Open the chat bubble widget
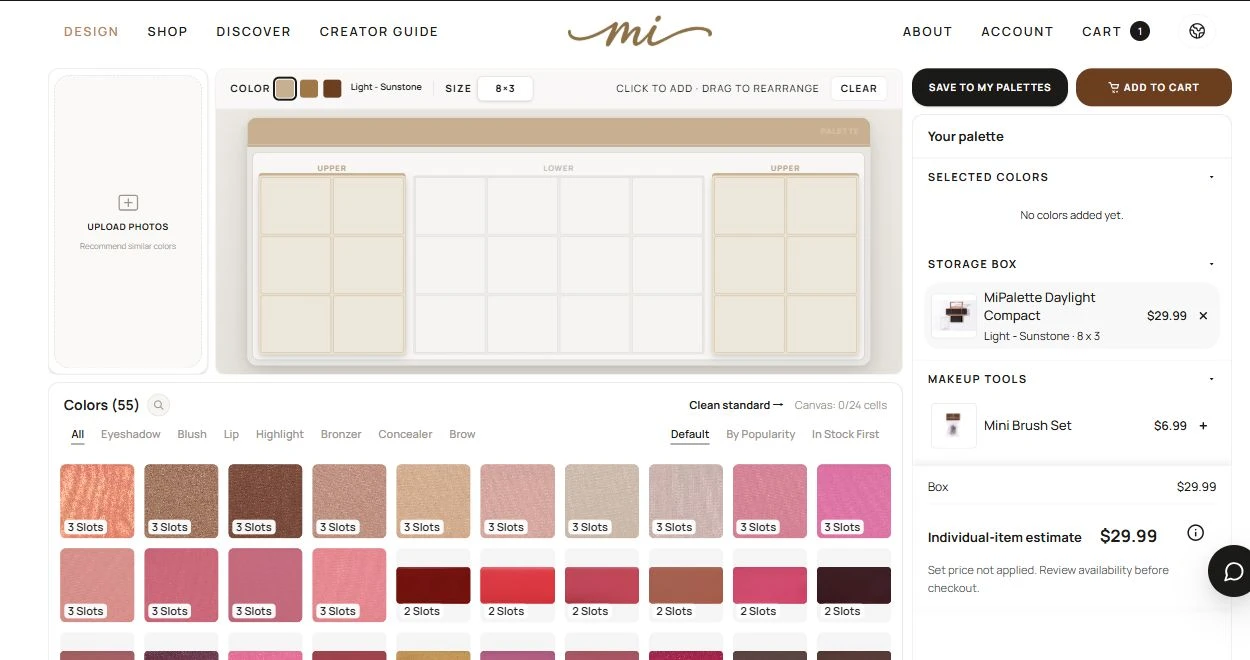 (1233, 571)
